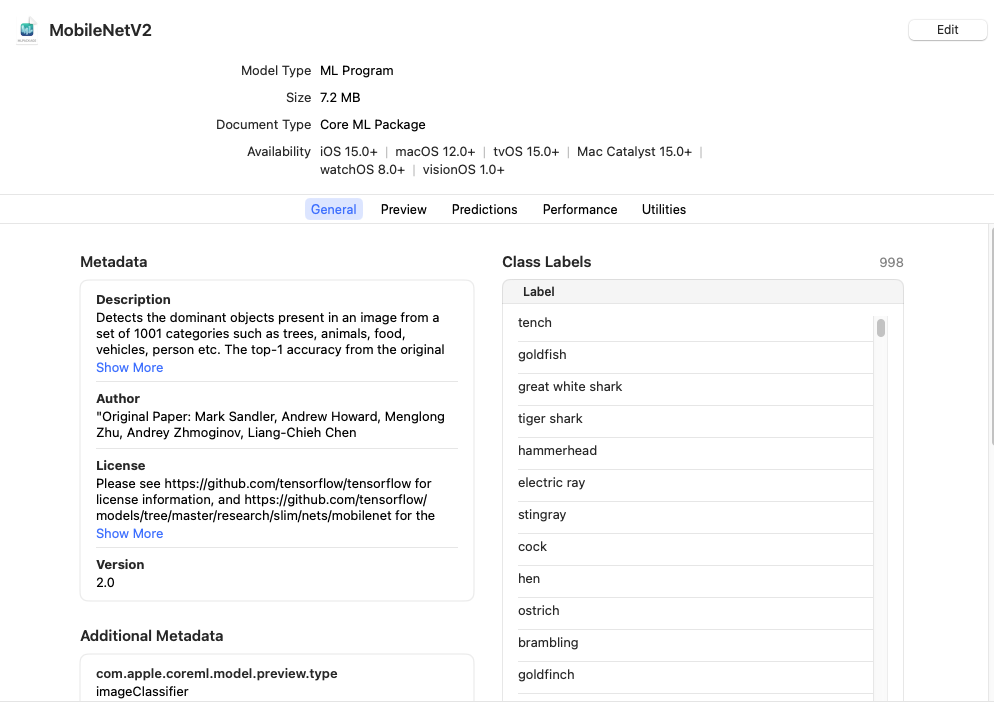Click the main window vertical scrollbar
This screenshot has height=708, width=994.
coord(991,336)
